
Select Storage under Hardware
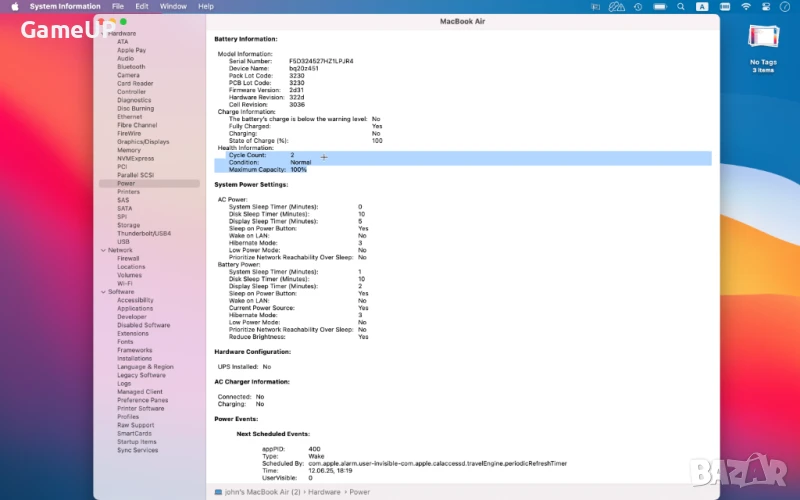point(128,225)
